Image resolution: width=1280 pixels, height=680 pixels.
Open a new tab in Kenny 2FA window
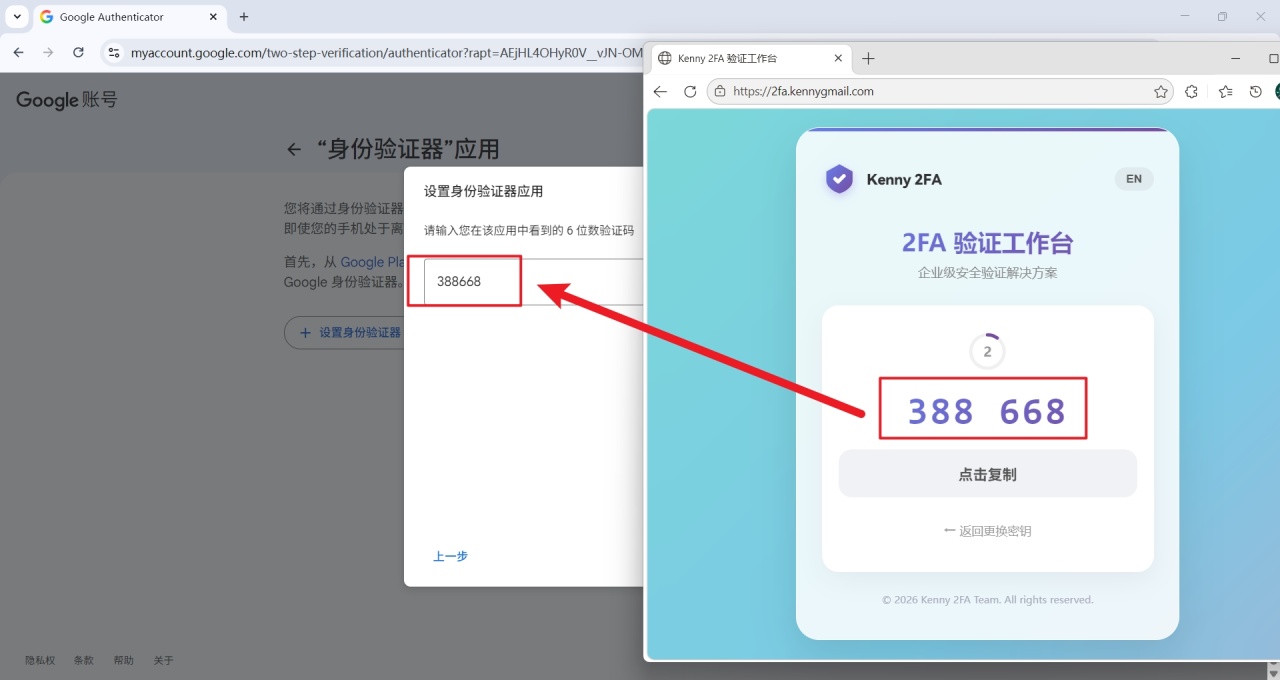pos(868,59)
